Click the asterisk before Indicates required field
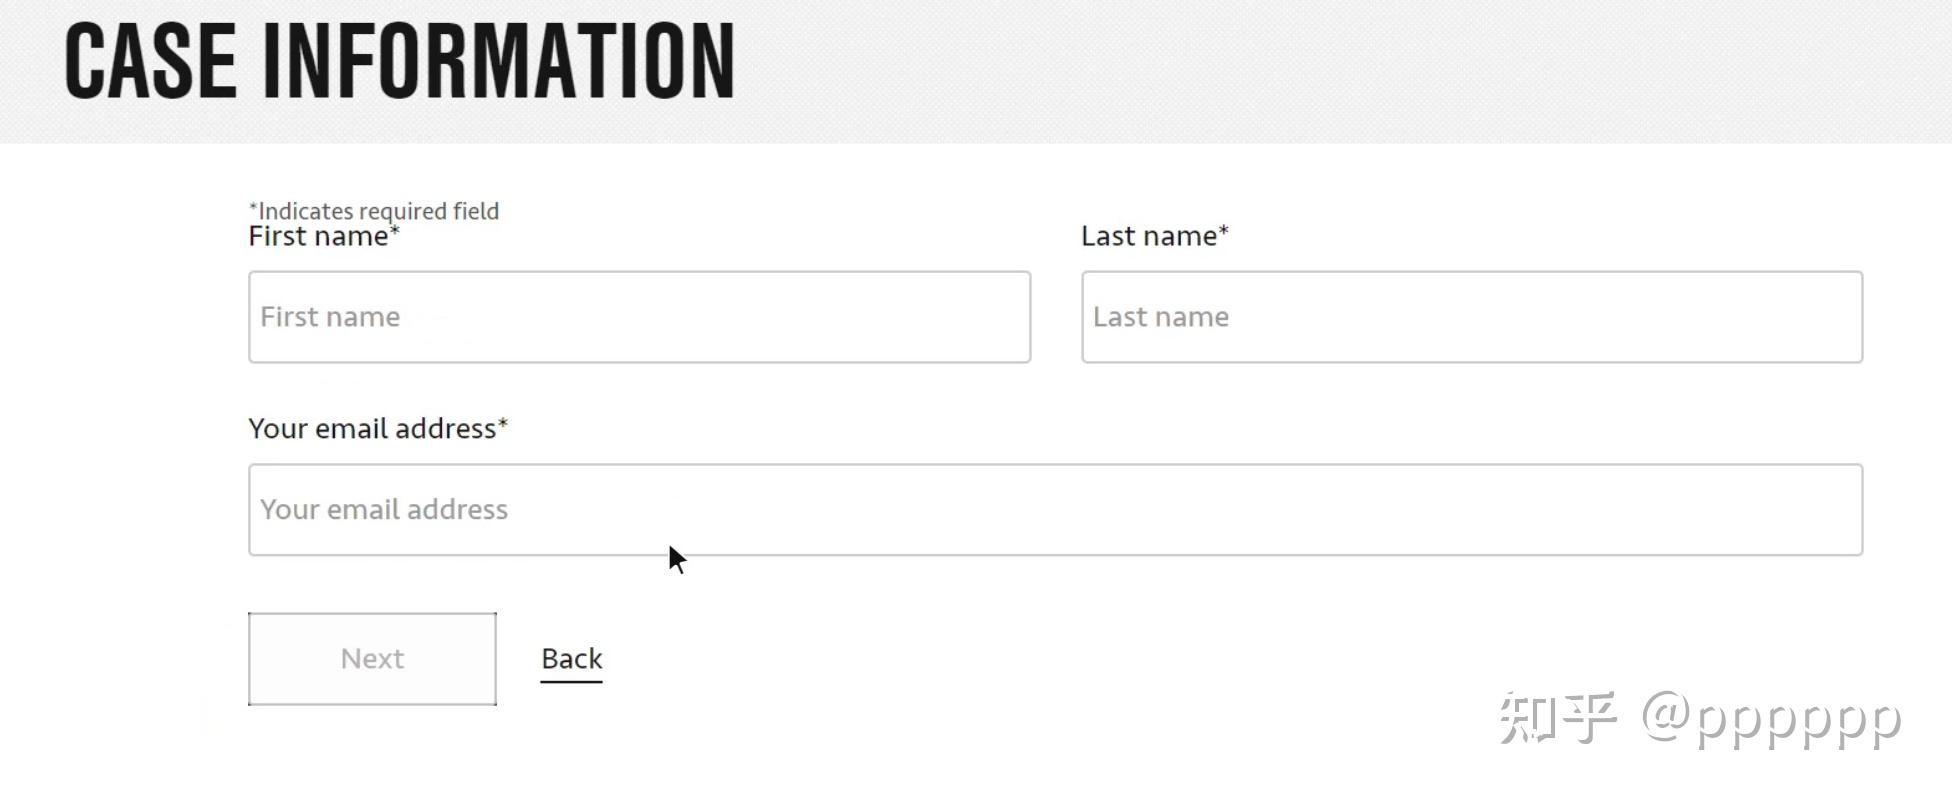 [x=253, y=207]
